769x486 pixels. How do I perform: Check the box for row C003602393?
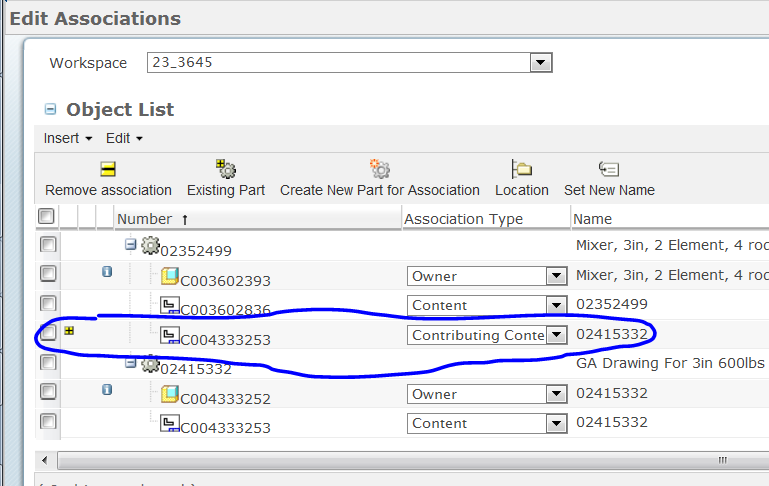(x=48, y=273)
